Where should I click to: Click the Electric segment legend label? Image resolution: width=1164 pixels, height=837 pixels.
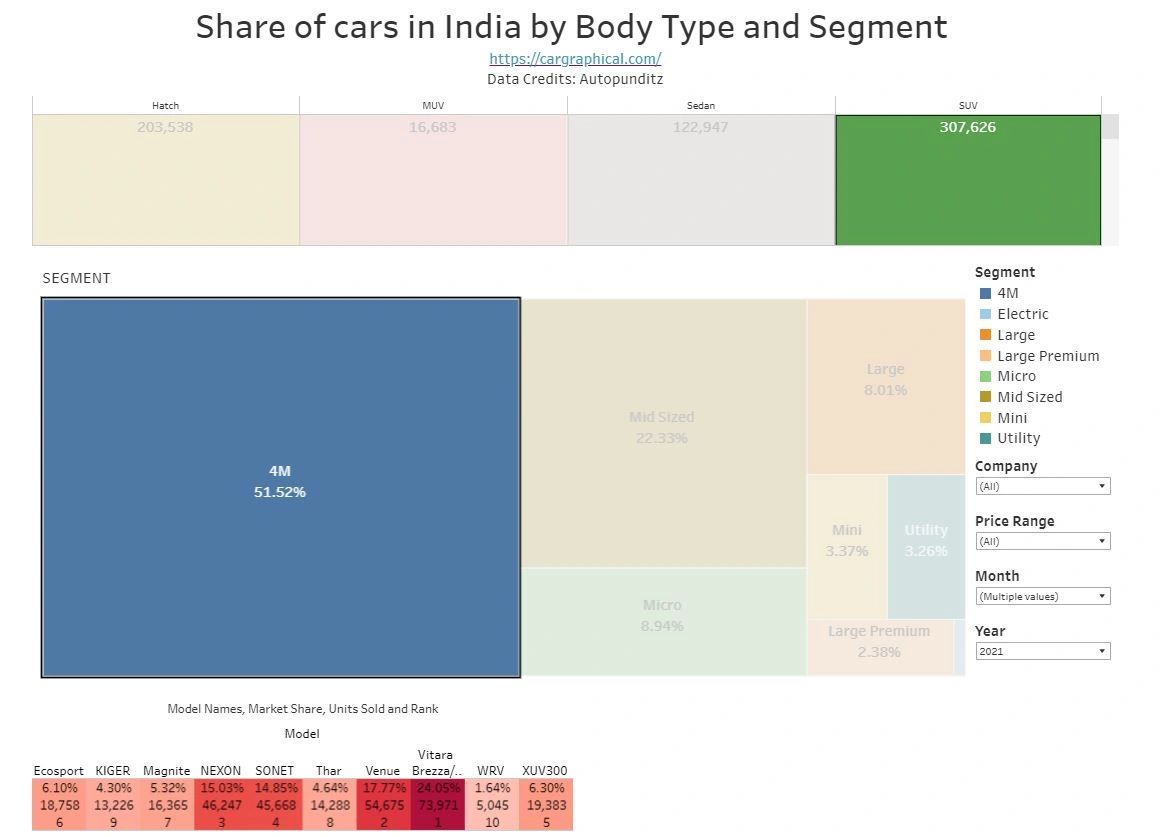(x=1023, y=314)
